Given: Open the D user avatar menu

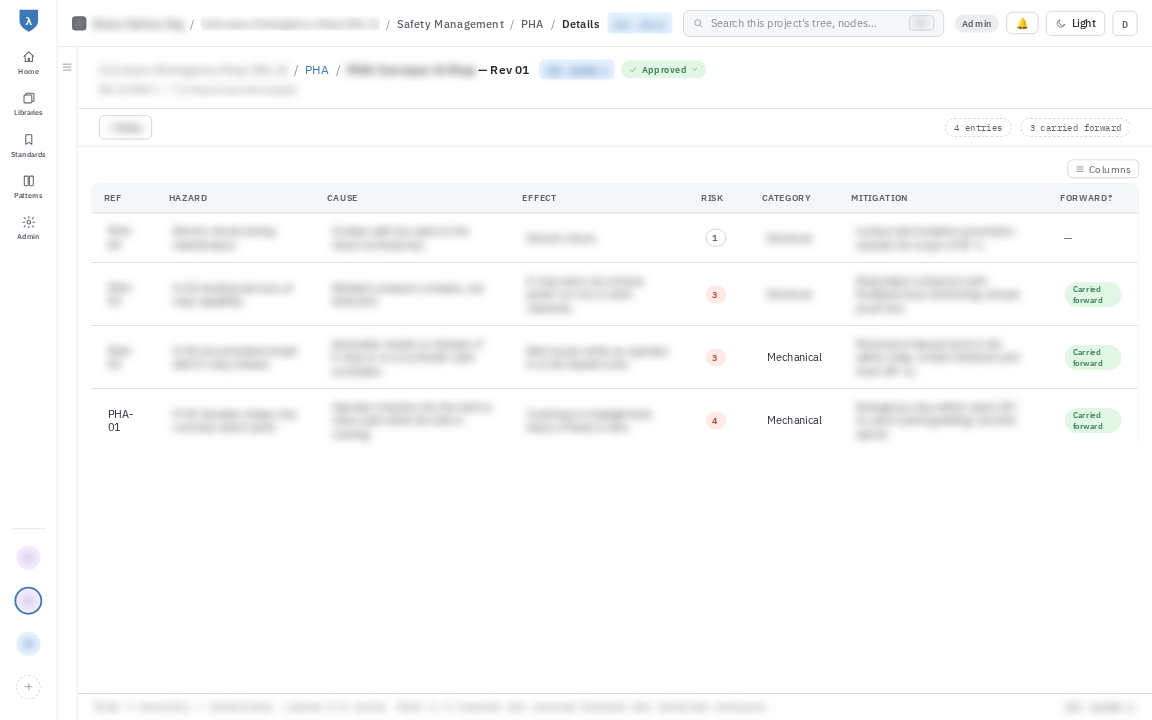Looking at the screenshot, I should coord(1125,24).
